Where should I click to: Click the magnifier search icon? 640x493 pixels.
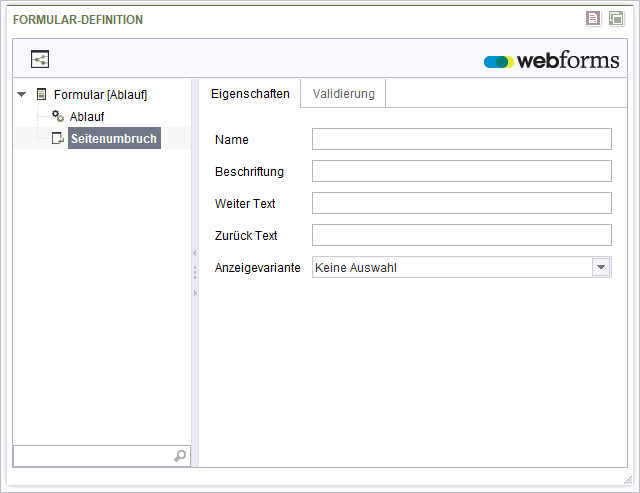coord(180,456)
